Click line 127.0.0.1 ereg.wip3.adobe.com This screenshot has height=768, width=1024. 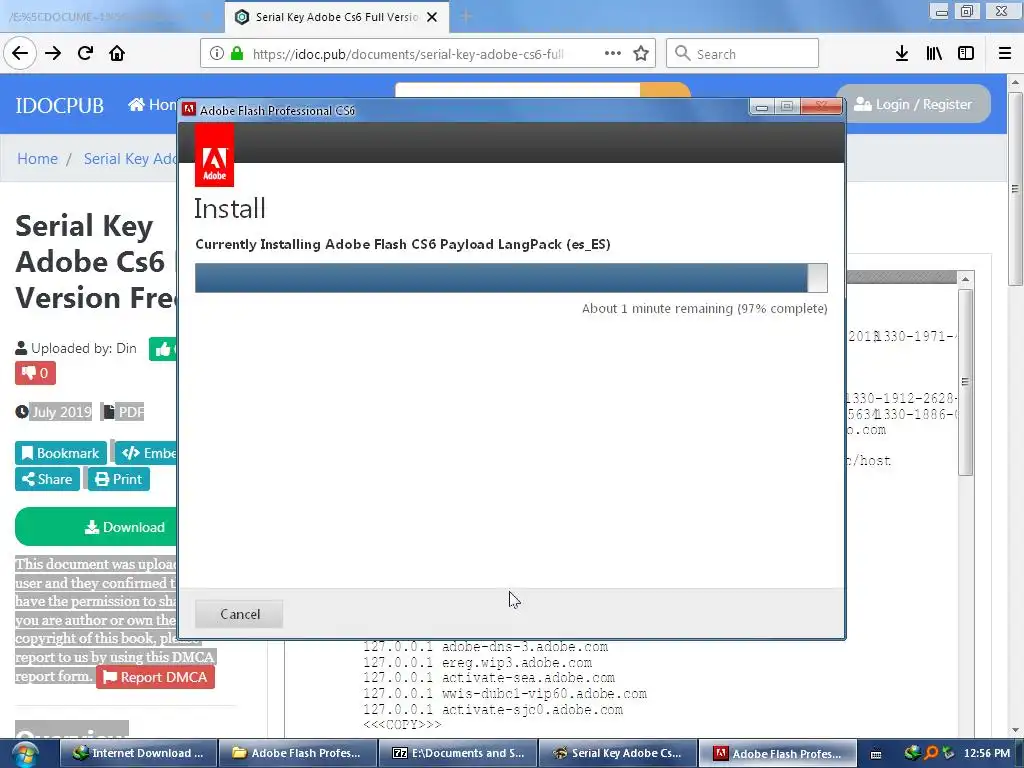[477, 663]
